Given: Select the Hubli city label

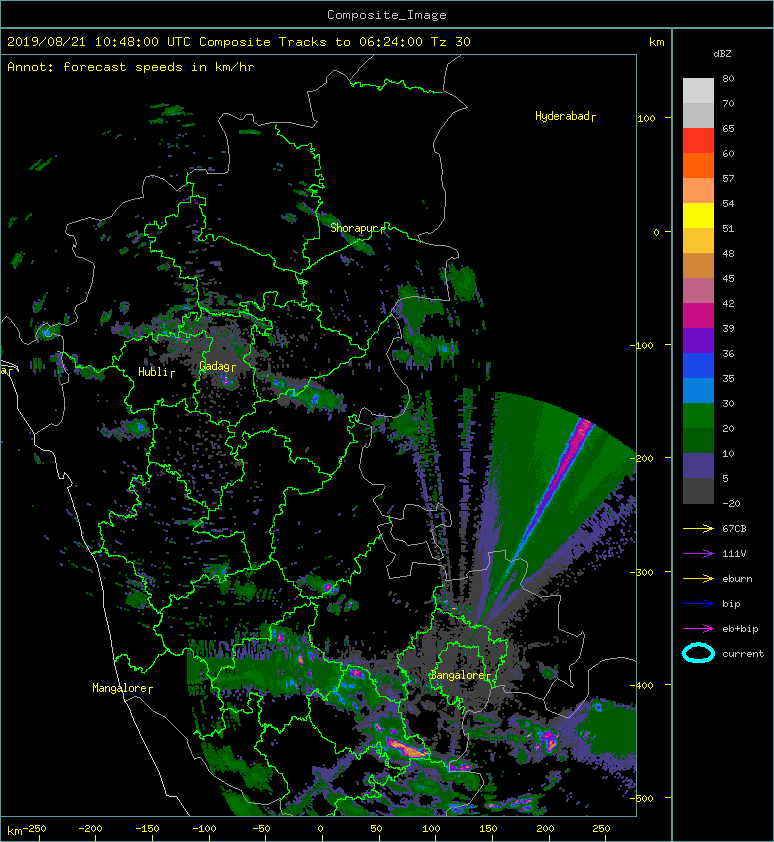Looking at the screenshot, I should [156, 372].
